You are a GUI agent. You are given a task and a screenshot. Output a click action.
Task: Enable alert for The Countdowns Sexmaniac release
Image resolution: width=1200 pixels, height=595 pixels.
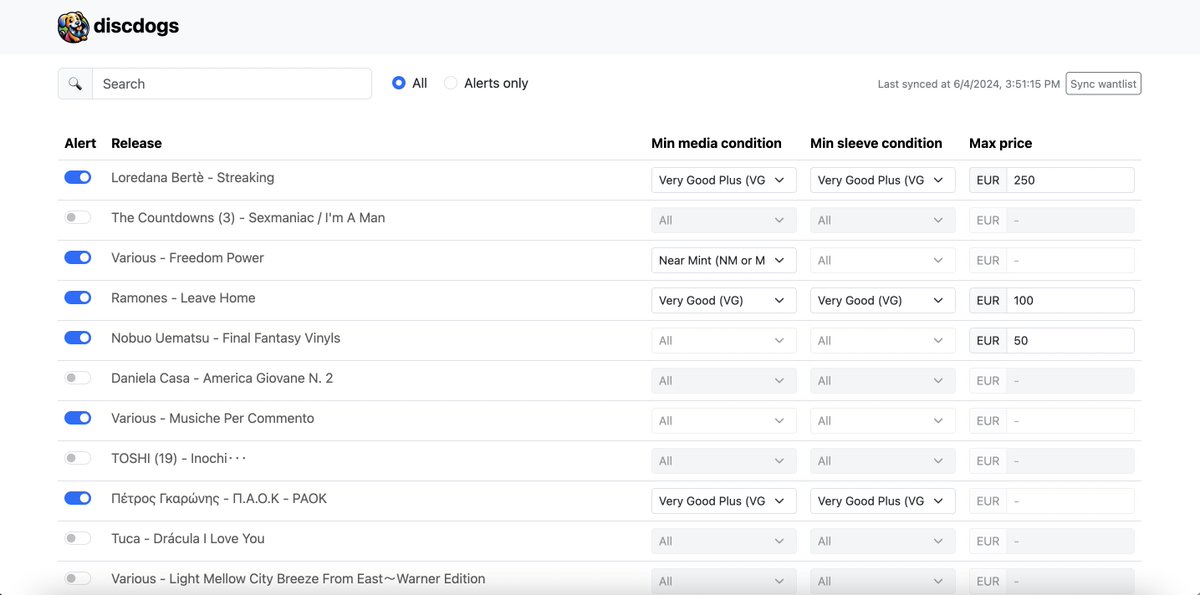[x=78, y=217]
